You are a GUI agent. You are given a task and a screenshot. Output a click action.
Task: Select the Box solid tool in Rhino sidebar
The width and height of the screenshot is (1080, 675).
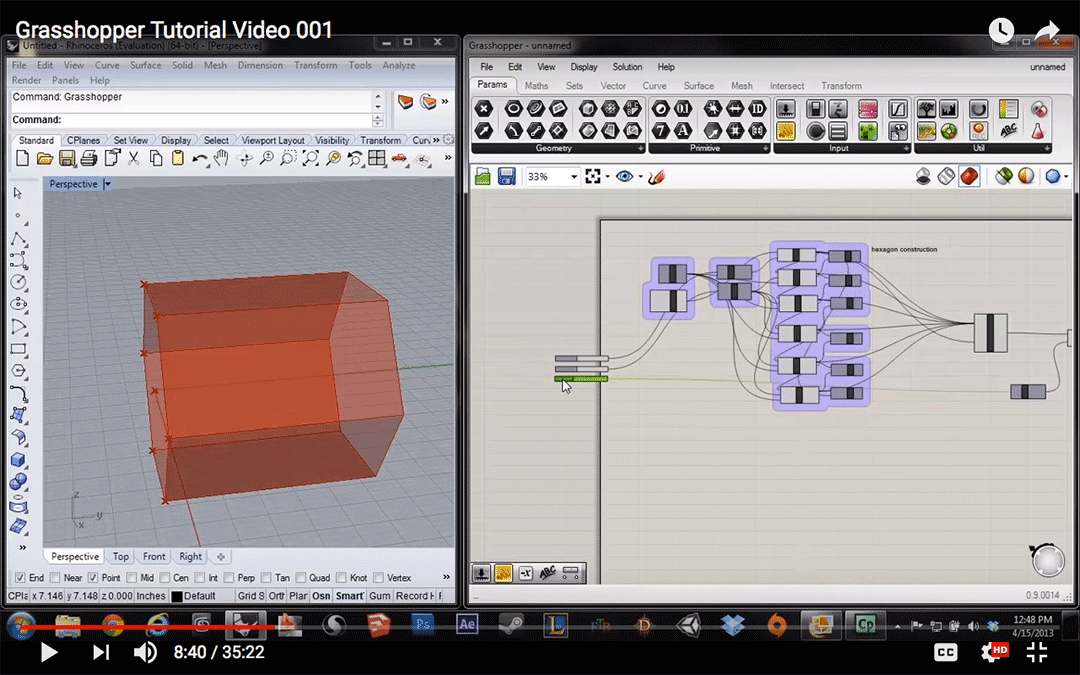coord(19,459)
